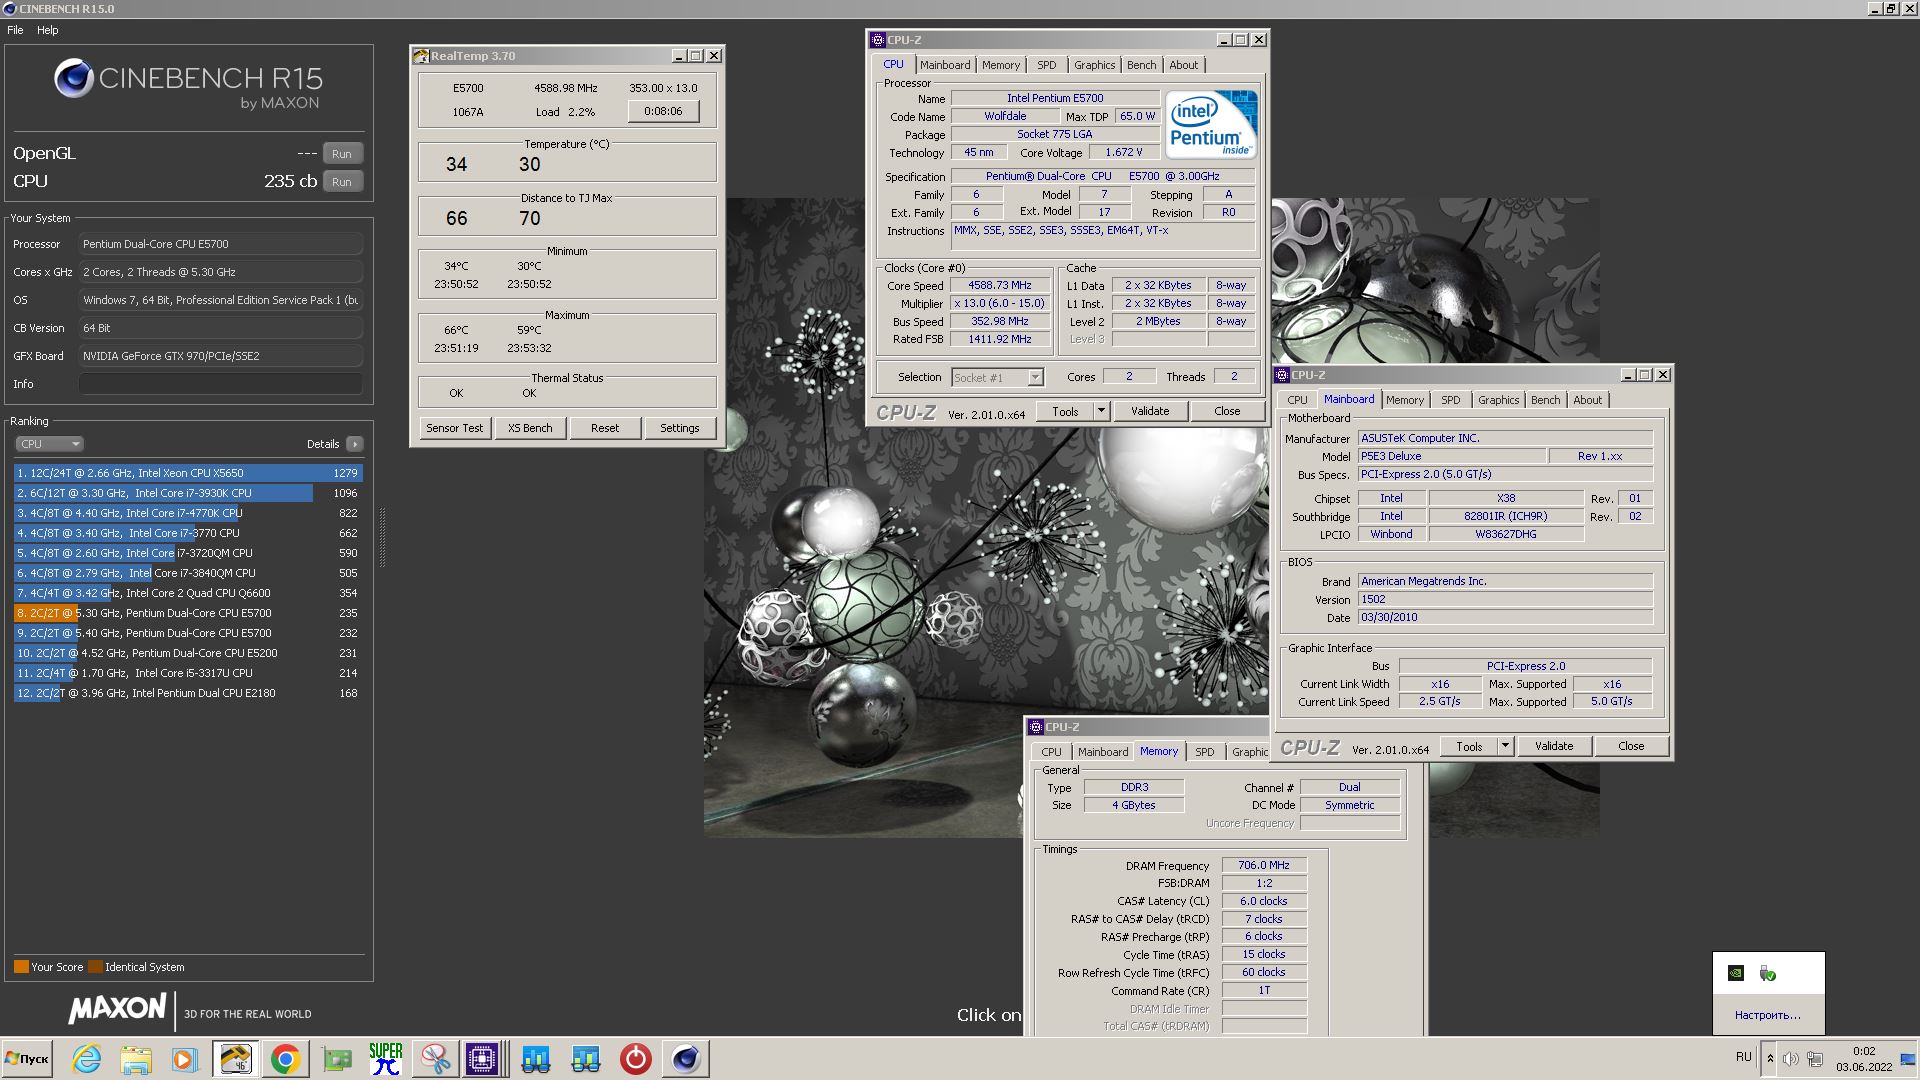Launch Windows Media Player from taskbar
The height and width of the screenshot is (1080, 1920).
point(184,1059)
